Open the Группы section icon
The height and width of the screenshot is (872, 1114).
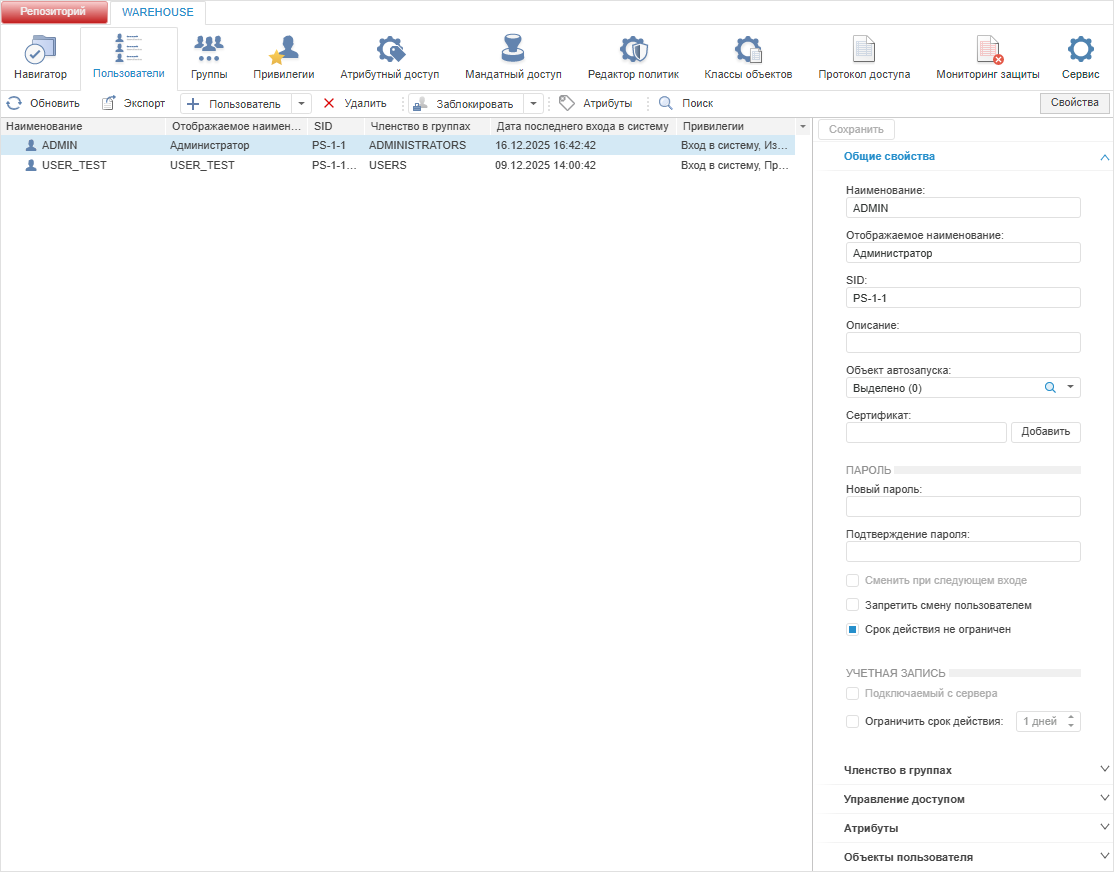[x=209, y=49]
